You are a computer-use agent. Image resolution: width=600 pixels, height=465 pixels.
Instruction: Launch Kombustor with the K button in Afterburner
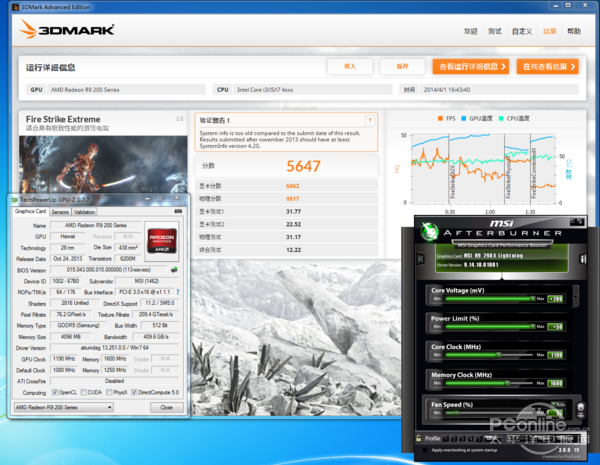(x=421, y=259)
